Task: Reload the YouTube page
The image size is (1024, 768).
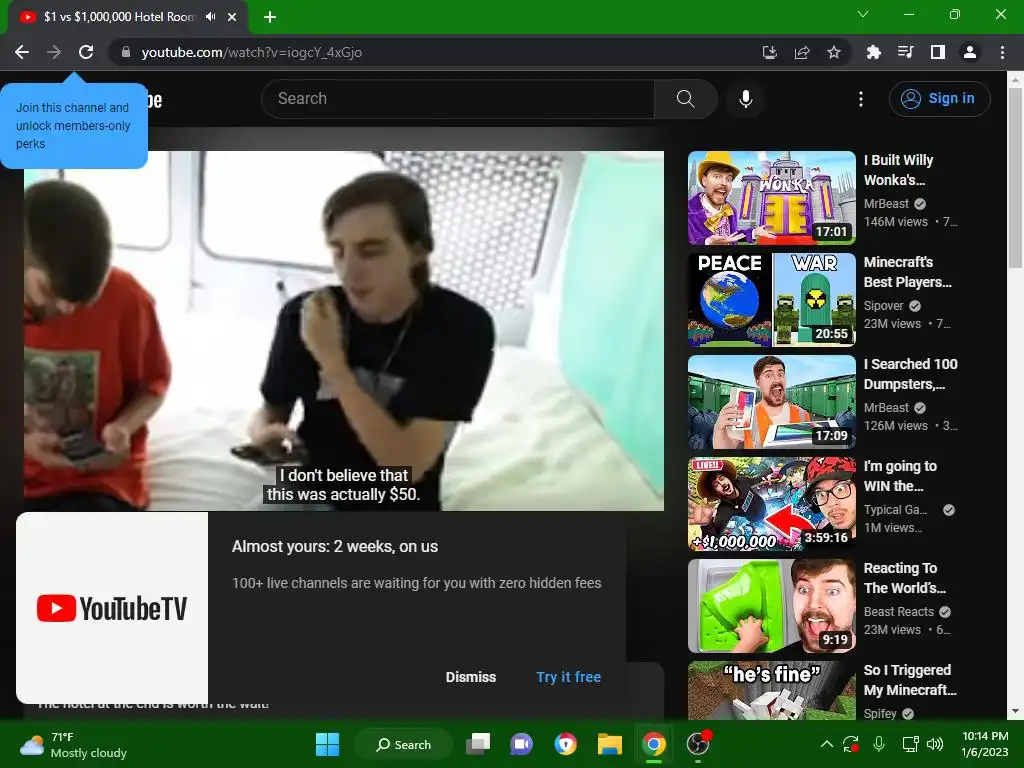Action: [86, 52]
